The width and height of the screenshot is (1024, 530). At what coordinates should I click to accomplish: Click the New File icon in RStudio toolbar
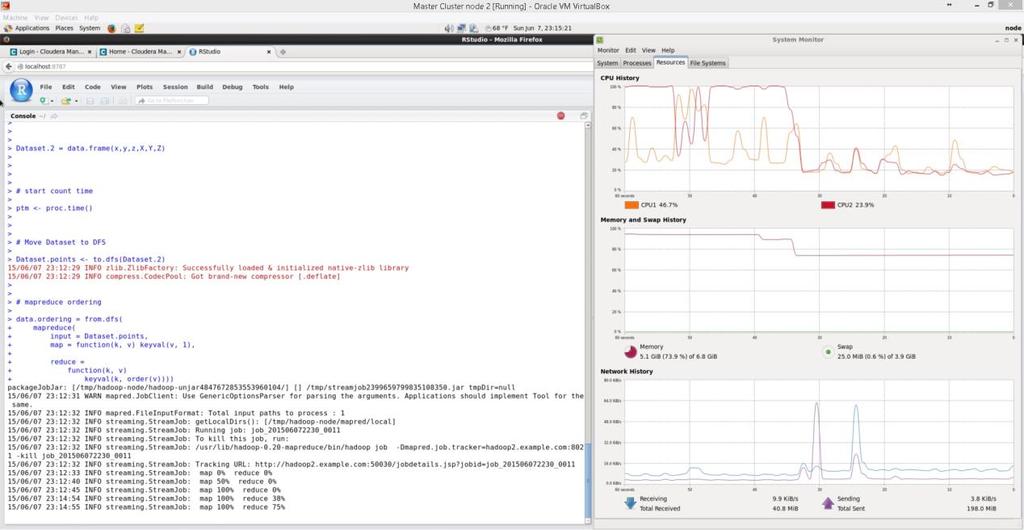coord(43,101)
